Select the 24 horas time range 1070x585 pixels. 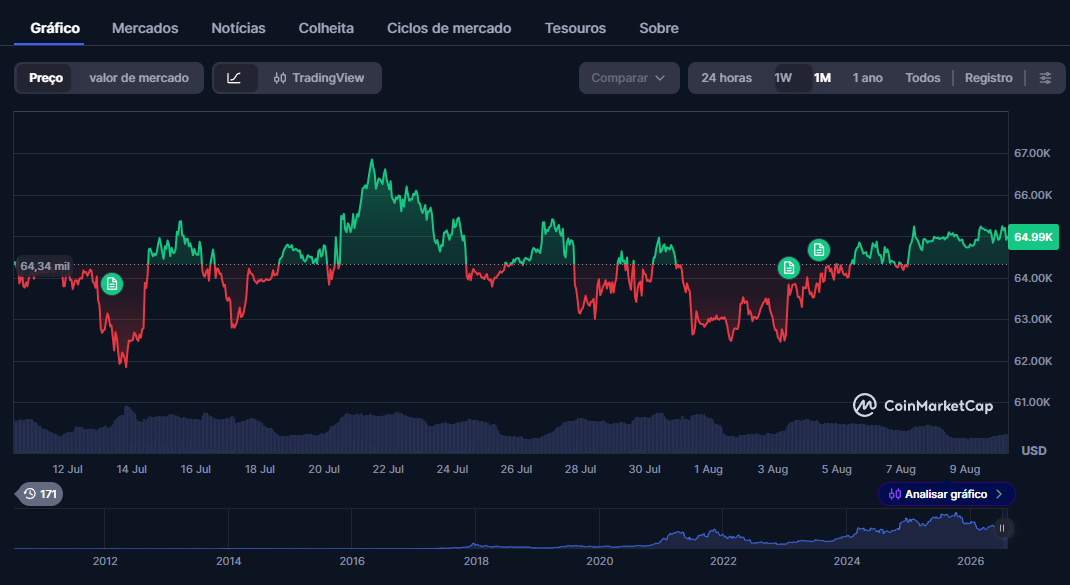(727, 78)
